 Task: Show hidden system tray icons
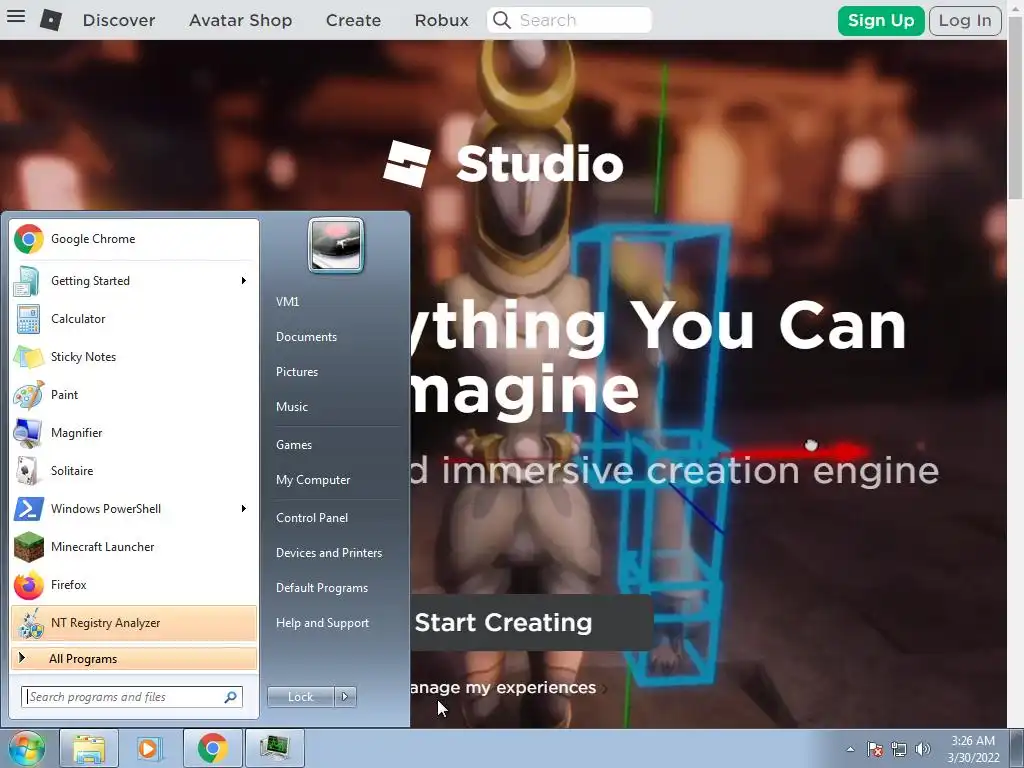(x=850, y=749)
